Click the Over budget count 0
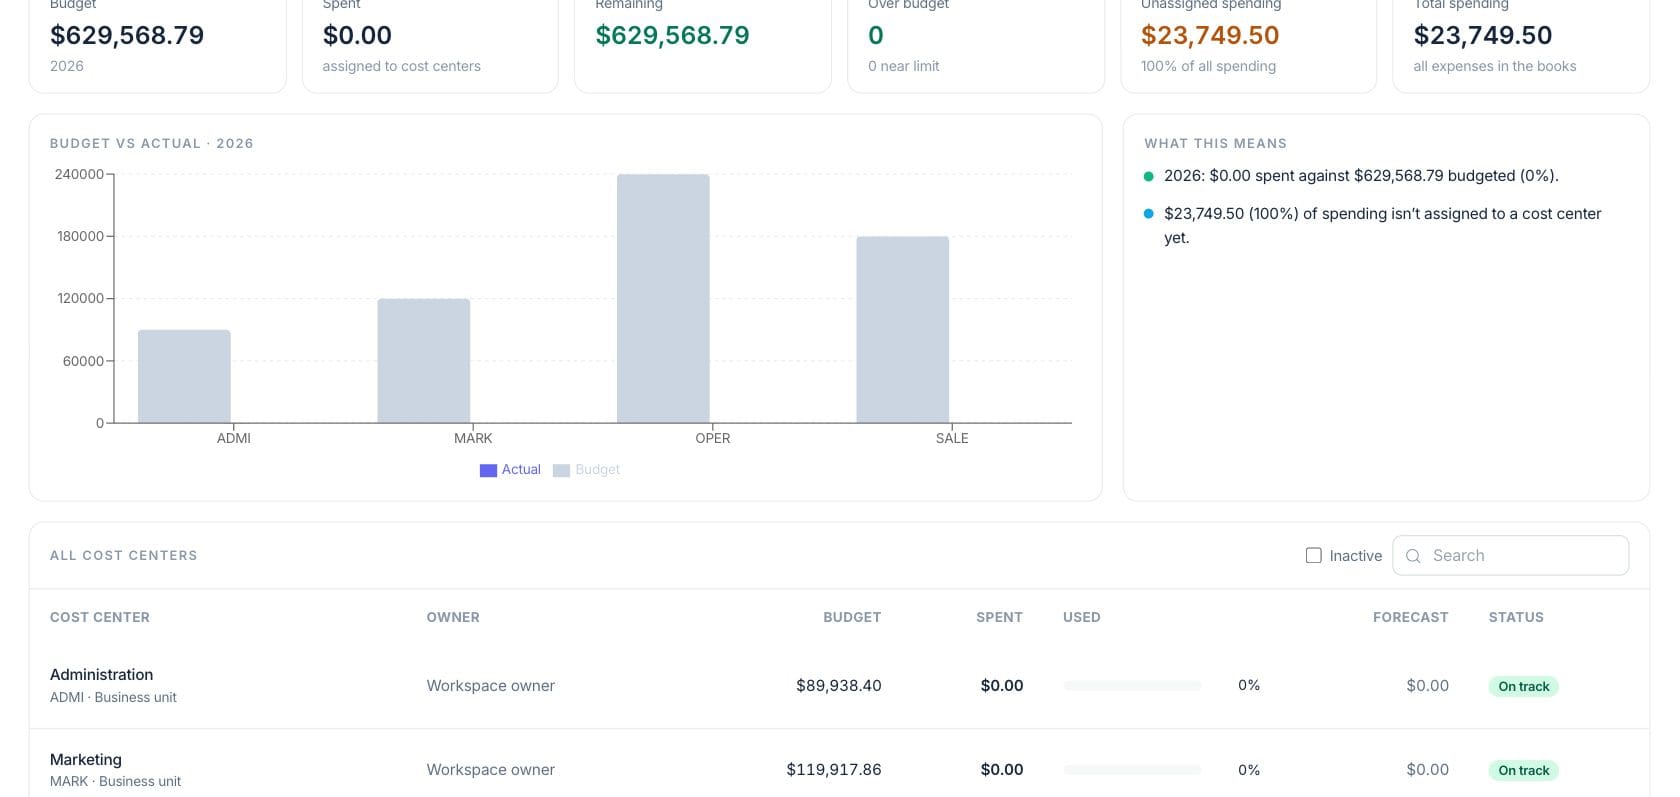Viewport: 1680px width, 797px height. 876,35
